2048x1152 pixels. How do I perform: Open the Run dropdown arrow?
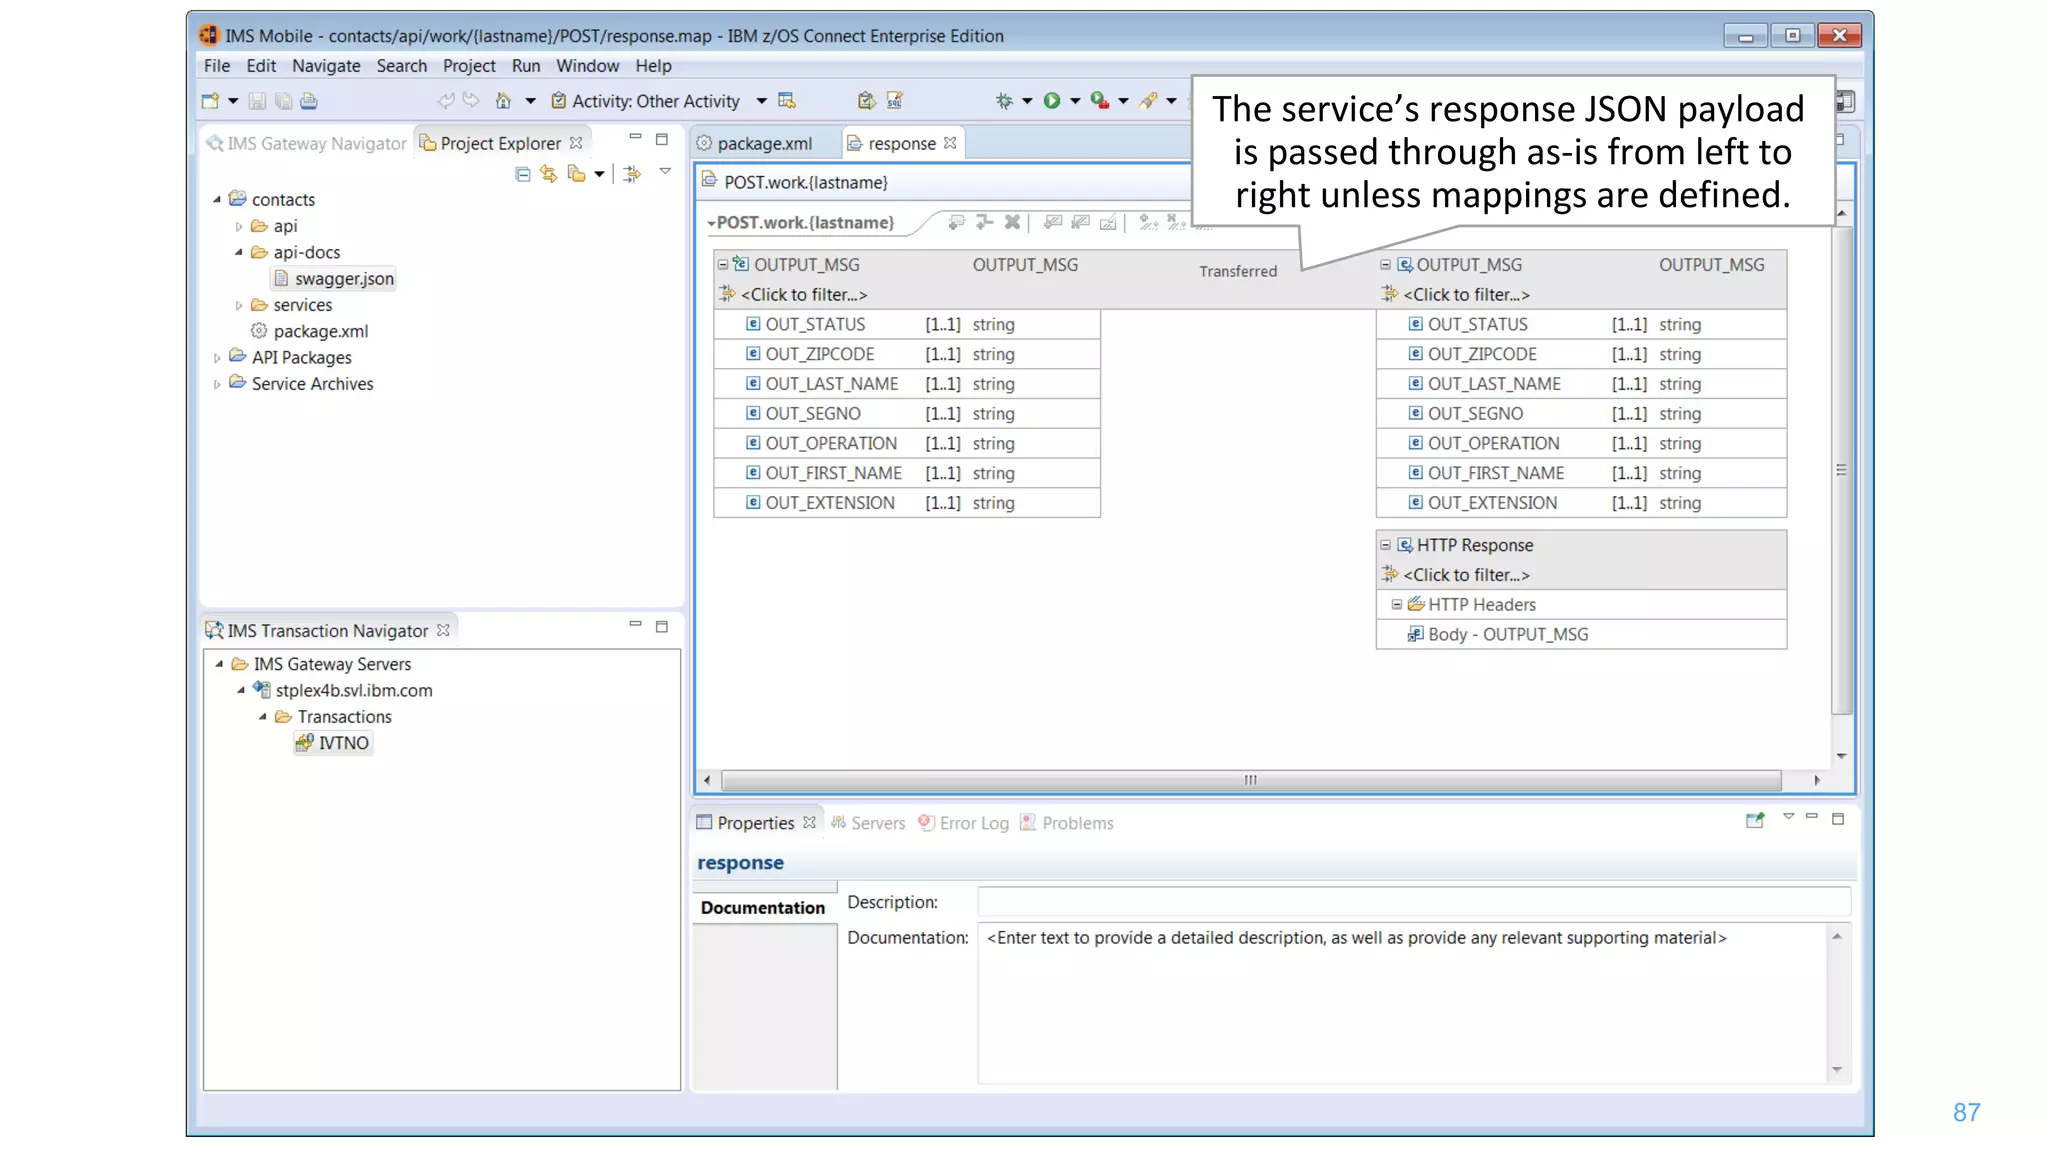(x=1075, y=101)
